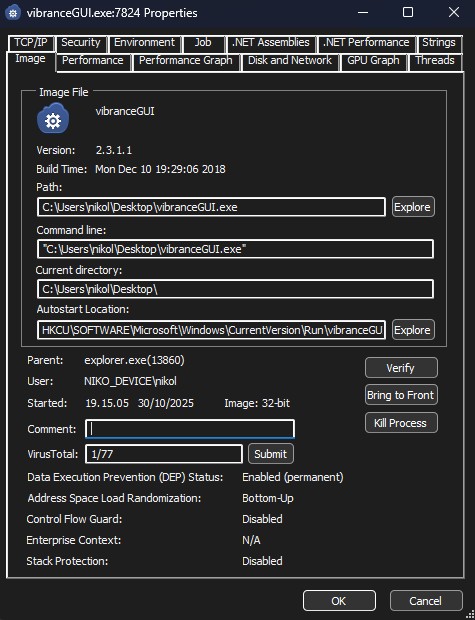Image resolution: width=475 pixels, height=620 pixels.
Task: Click the version value 2.3.1.1
Action: coord(114,150)
